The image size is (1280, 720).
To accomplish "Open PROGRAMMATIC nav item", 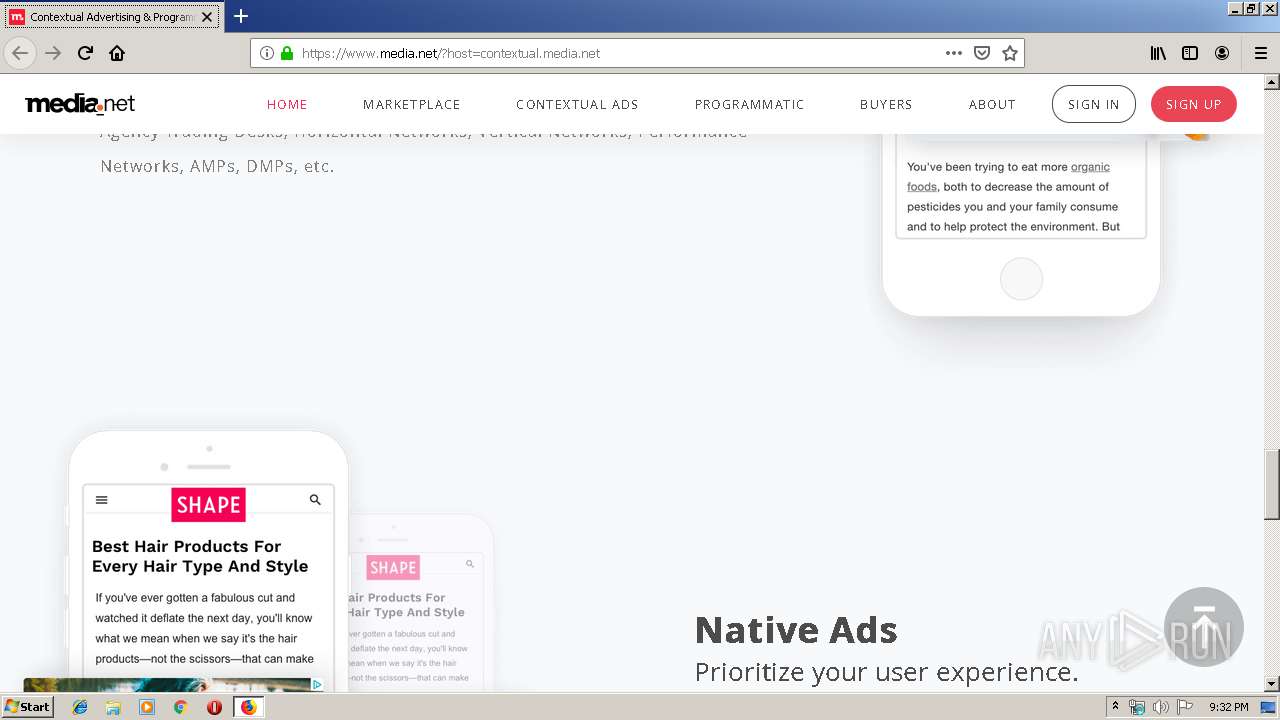I will pos(750,104).
